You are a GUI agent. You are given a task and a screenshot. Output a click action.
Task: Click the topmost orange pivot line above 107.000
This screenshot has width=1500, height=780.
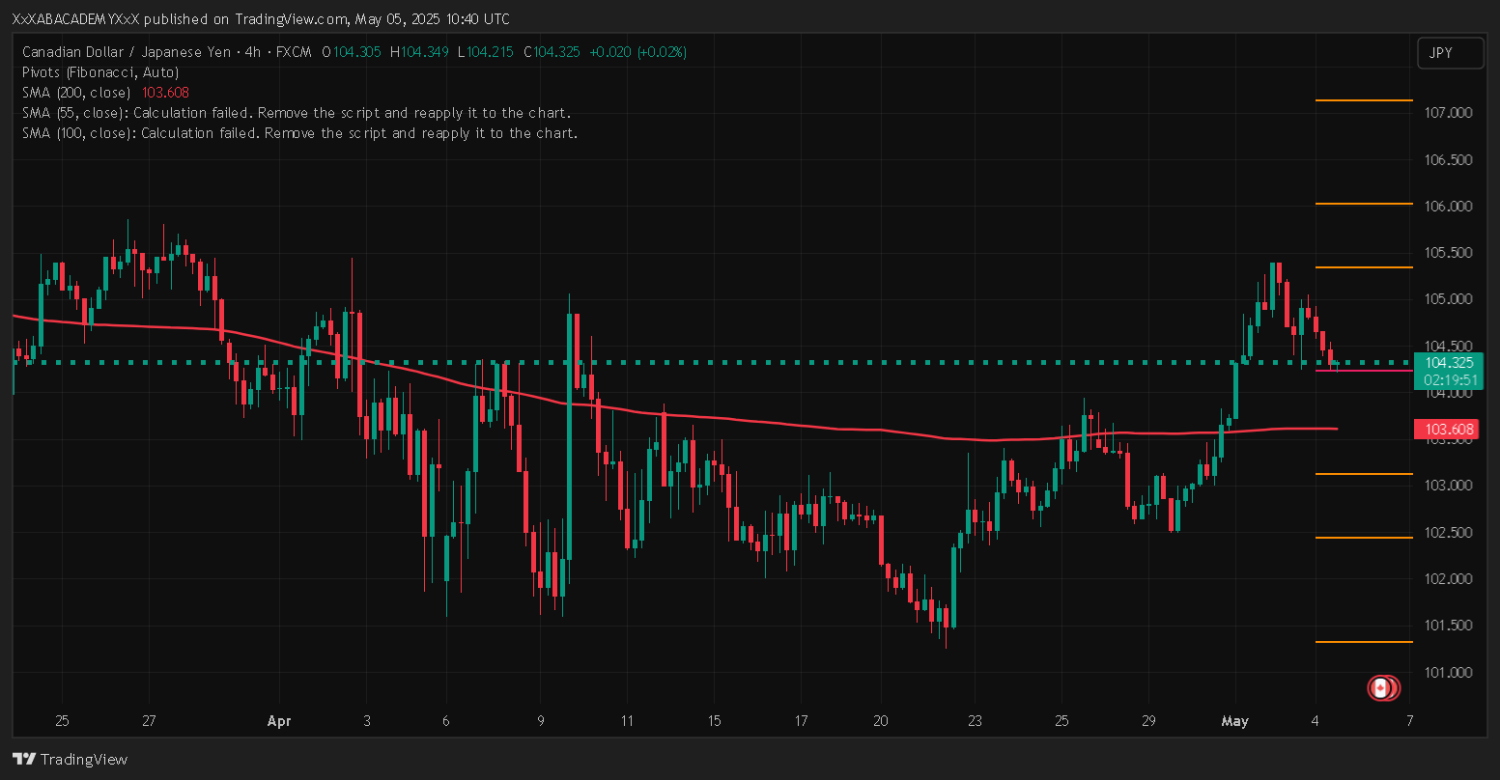click(1363, 100)
